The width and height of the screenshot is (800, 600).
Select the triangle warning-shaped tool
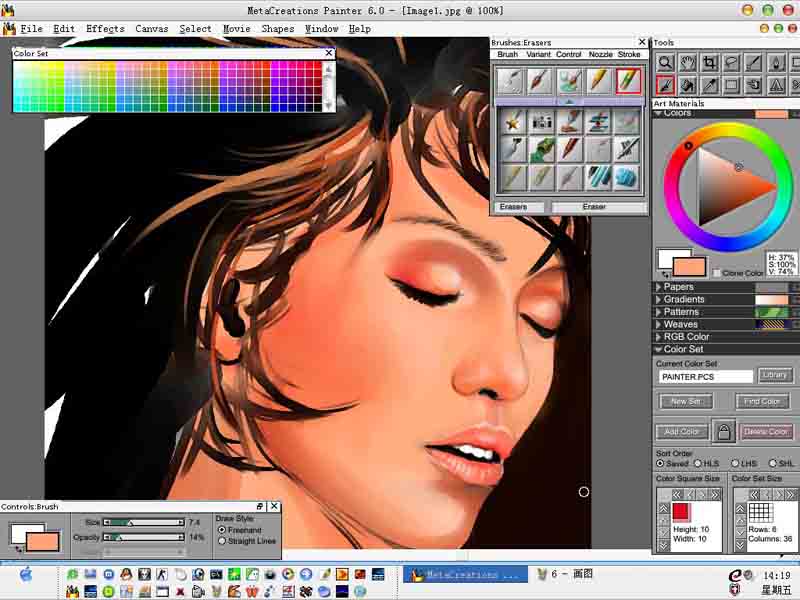(x=777, y=86)
